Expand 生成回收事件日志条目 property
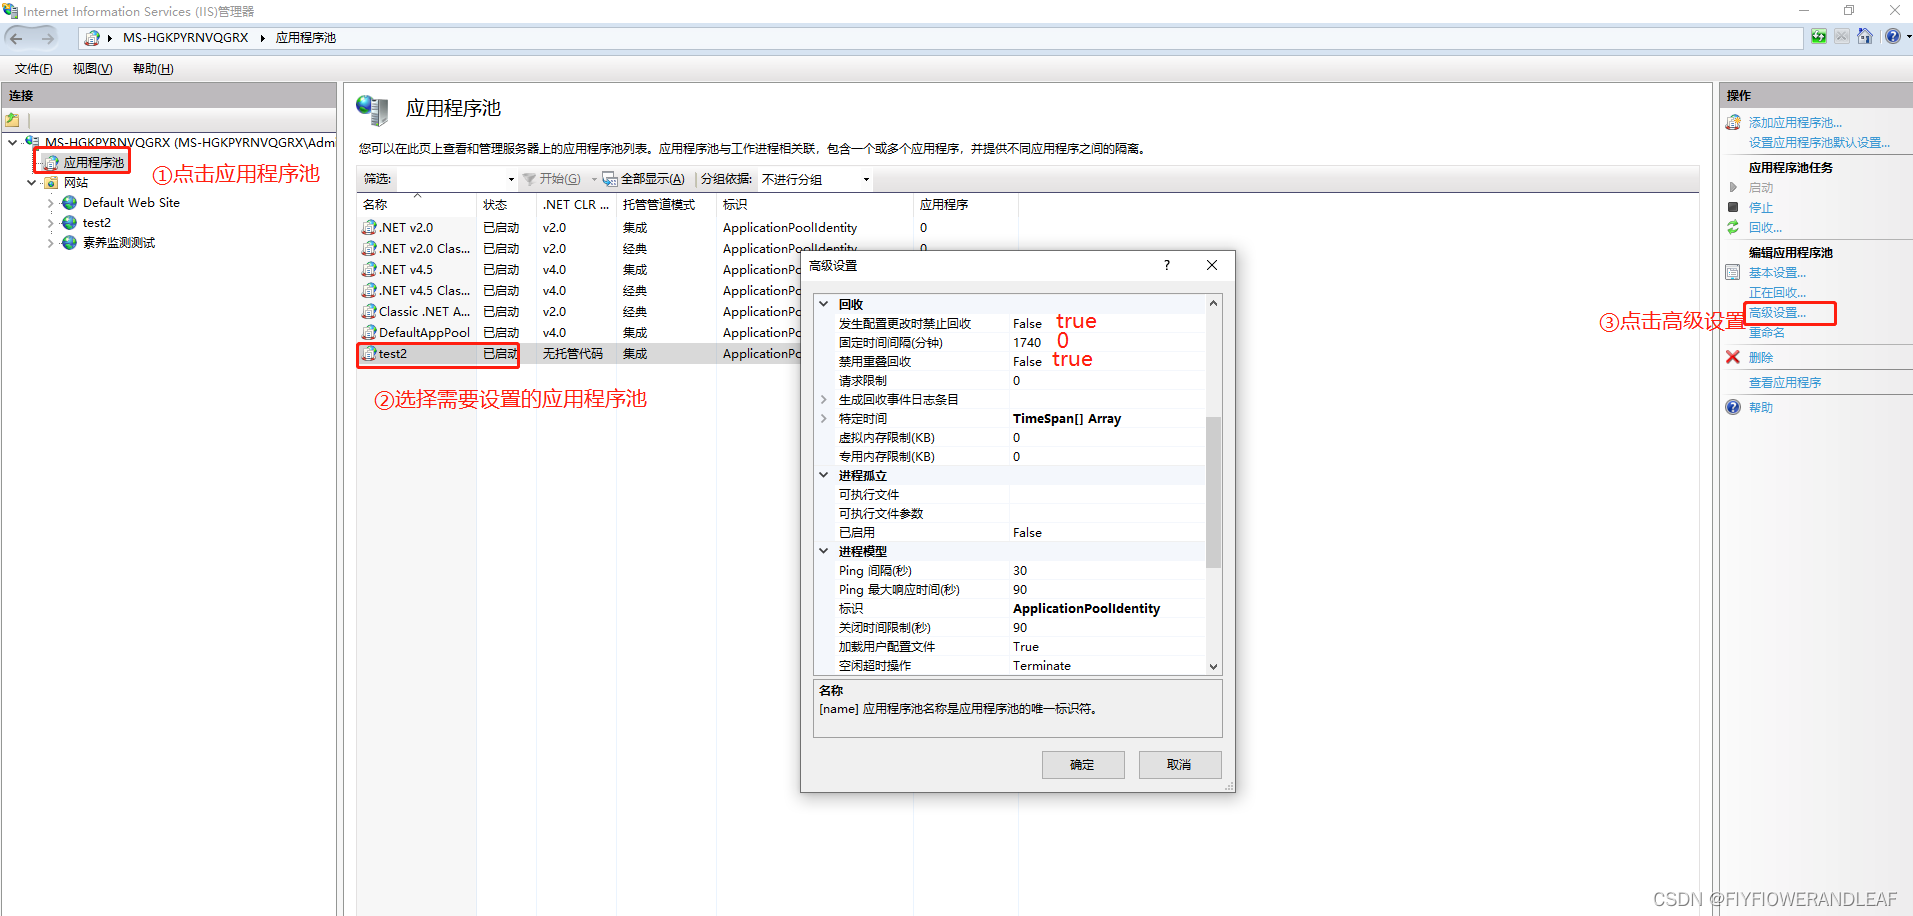 tap(824, 399)
